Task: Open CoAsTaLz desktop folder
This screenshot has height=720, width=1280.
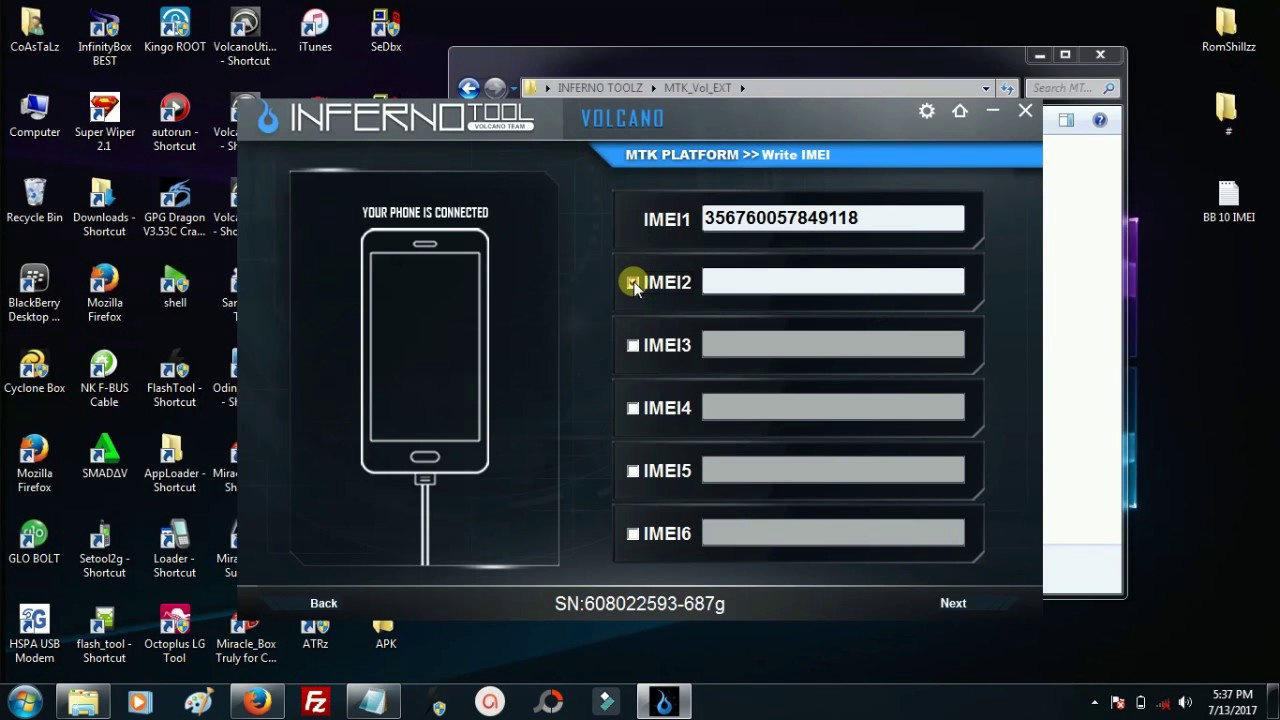Action: click(x=34, y=30)
